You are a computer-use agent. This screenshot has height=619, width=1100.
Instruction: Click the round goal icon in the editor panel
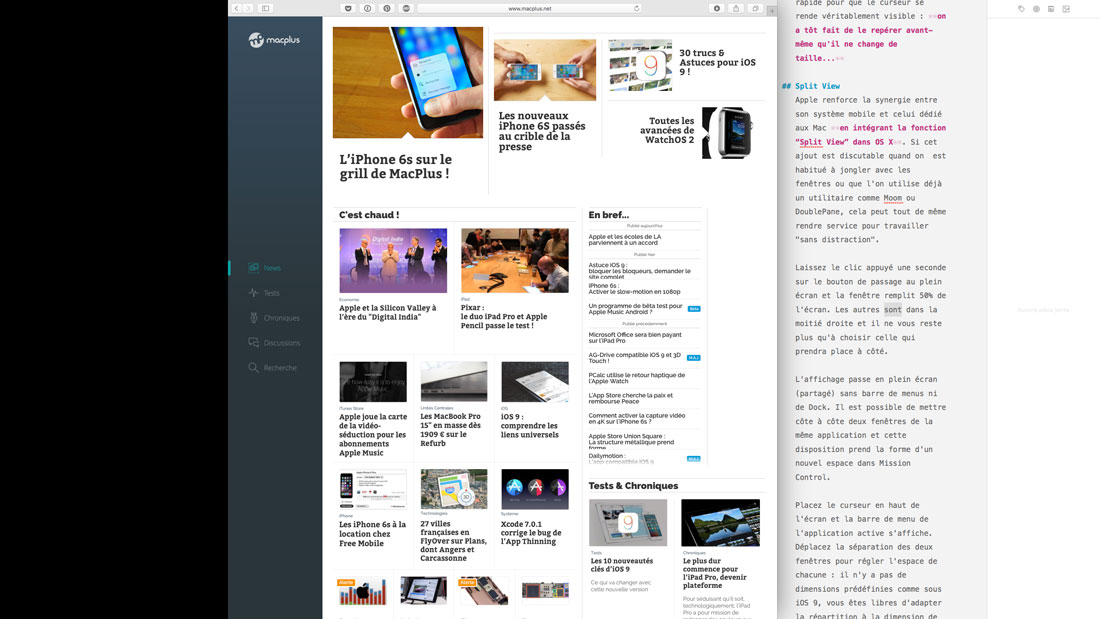pyautogui.click(x=1036, y=9)
